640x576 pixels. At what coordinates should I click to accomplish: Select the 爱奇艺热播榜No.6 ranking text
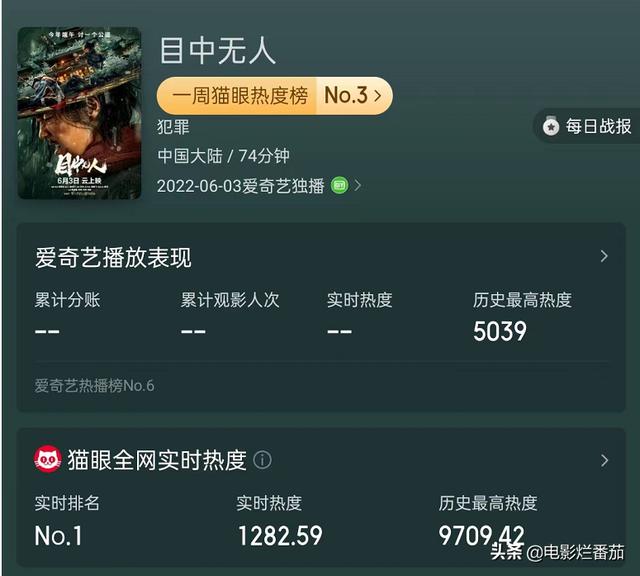[x=94, y=386]
